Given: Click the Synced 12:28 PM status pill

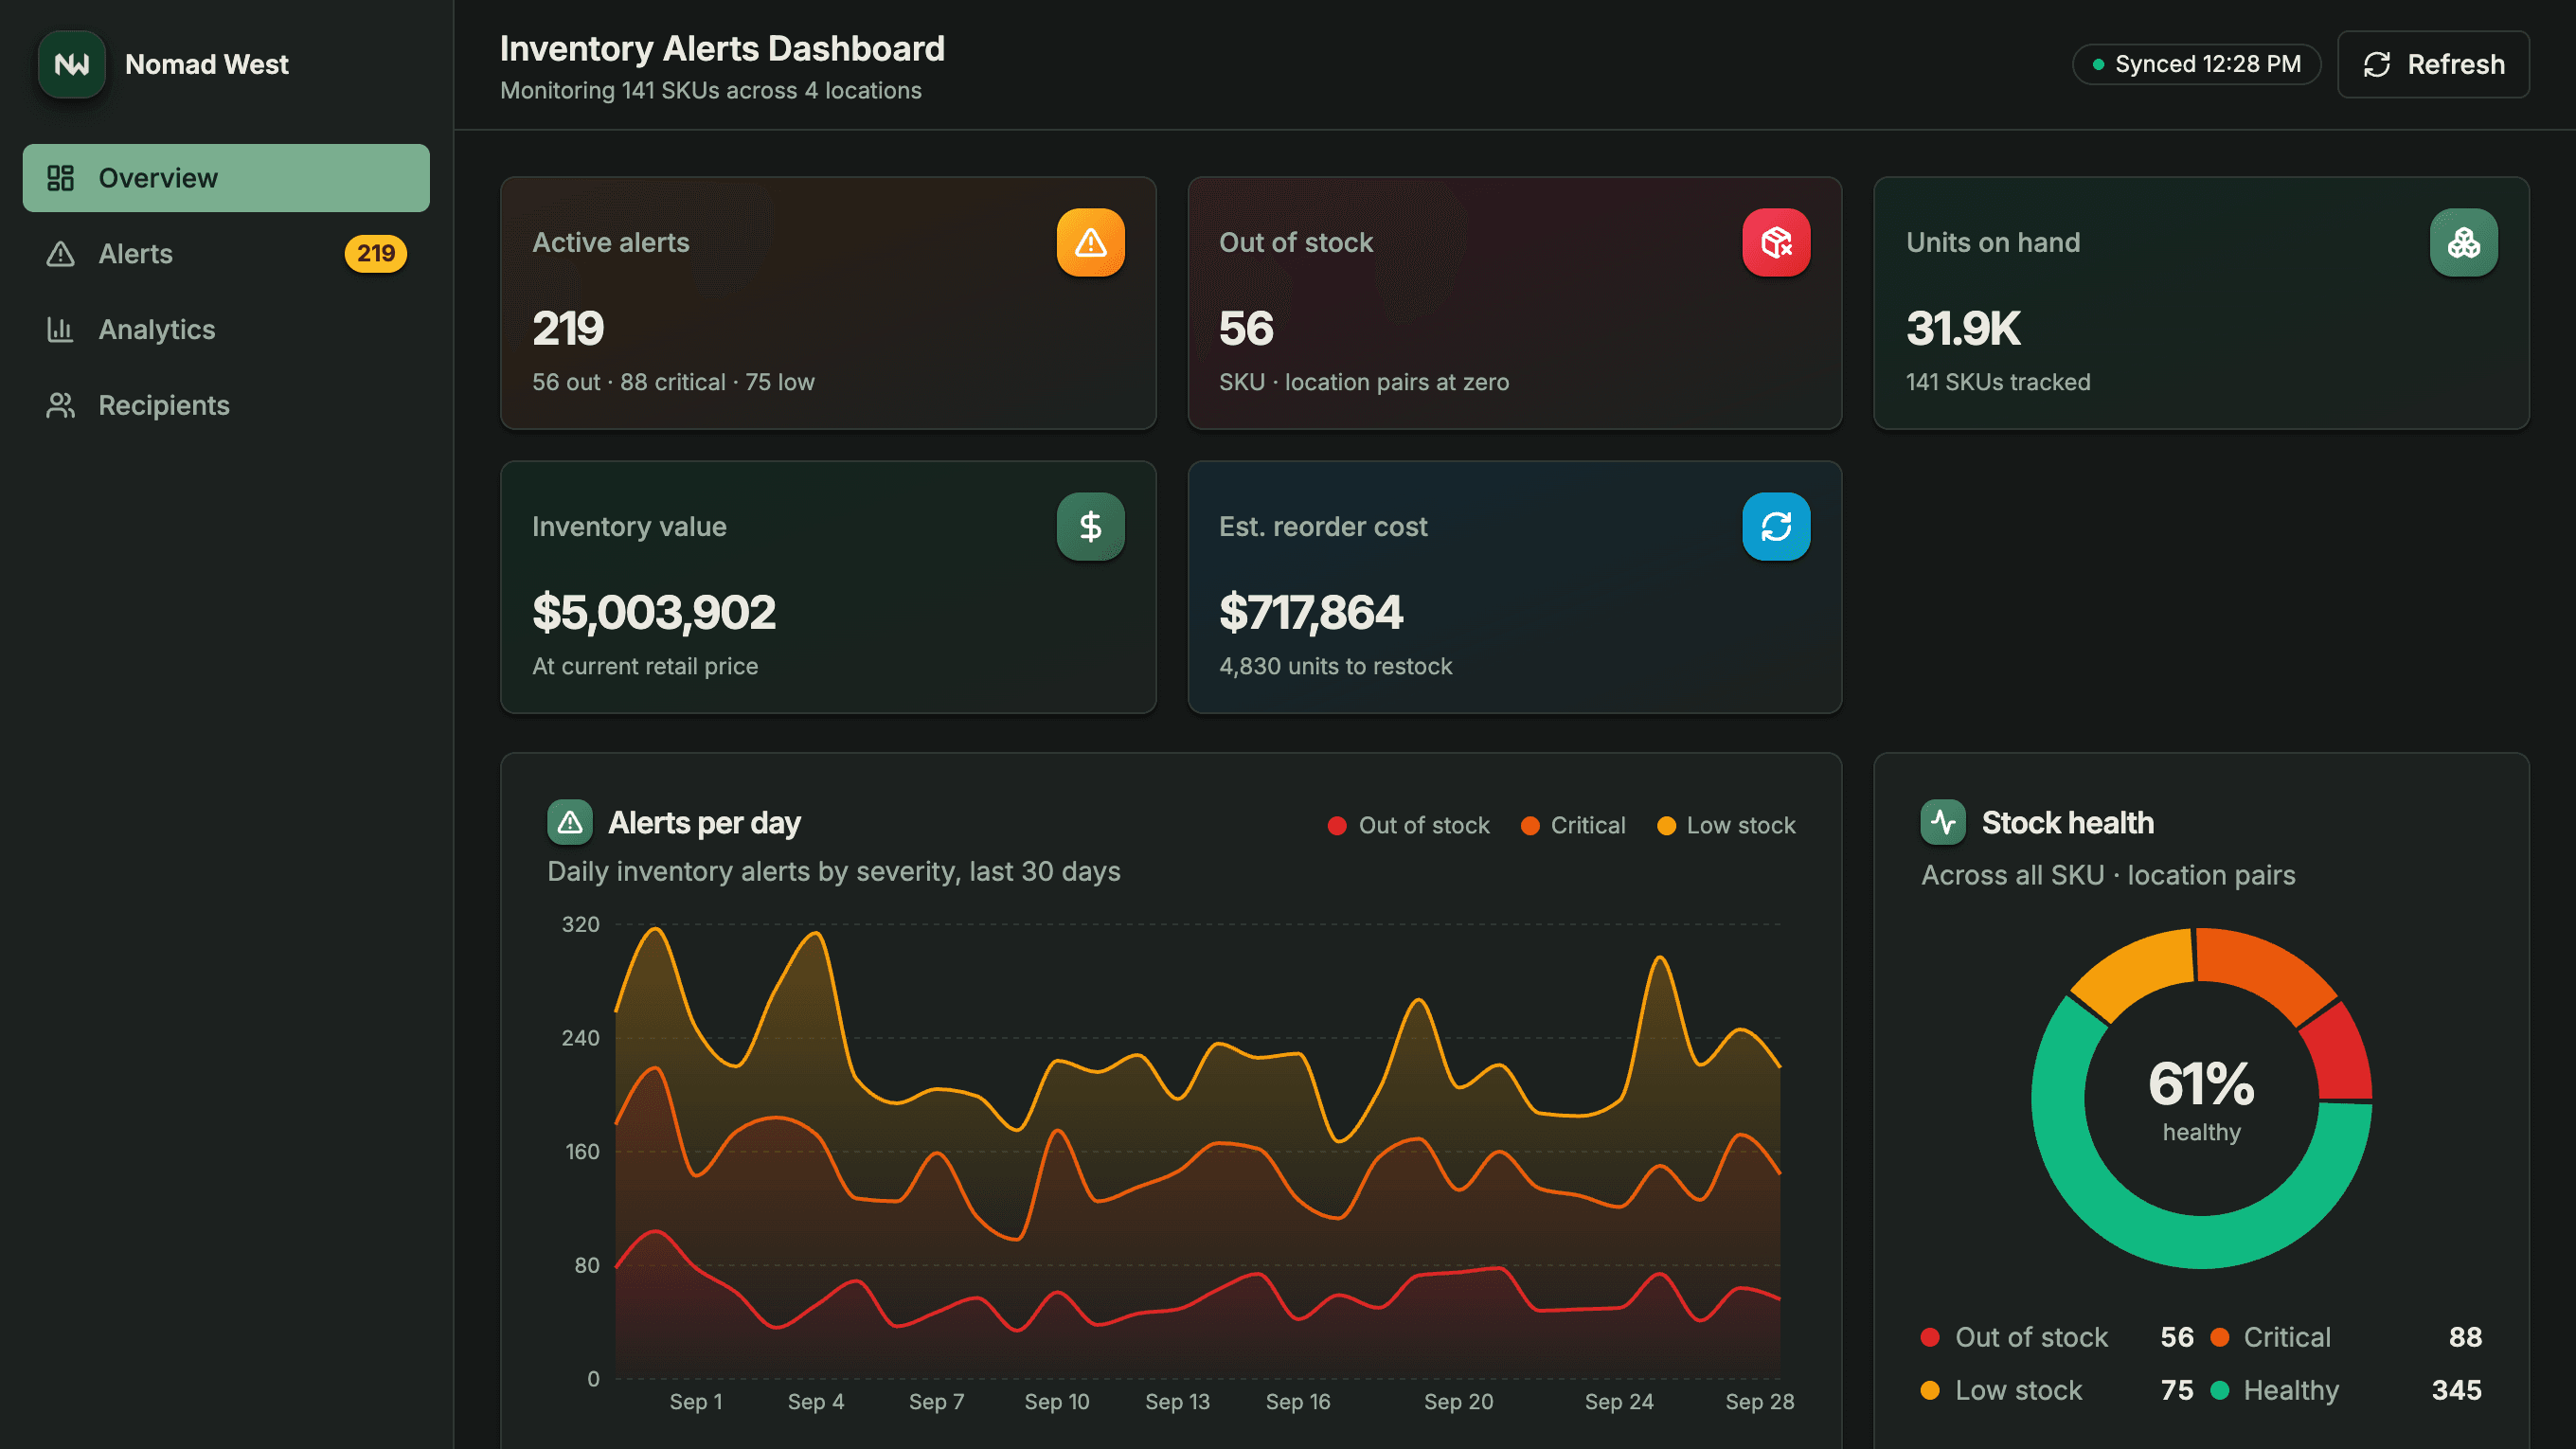Looking at the screenshot, I should [x=2196, y=64].
